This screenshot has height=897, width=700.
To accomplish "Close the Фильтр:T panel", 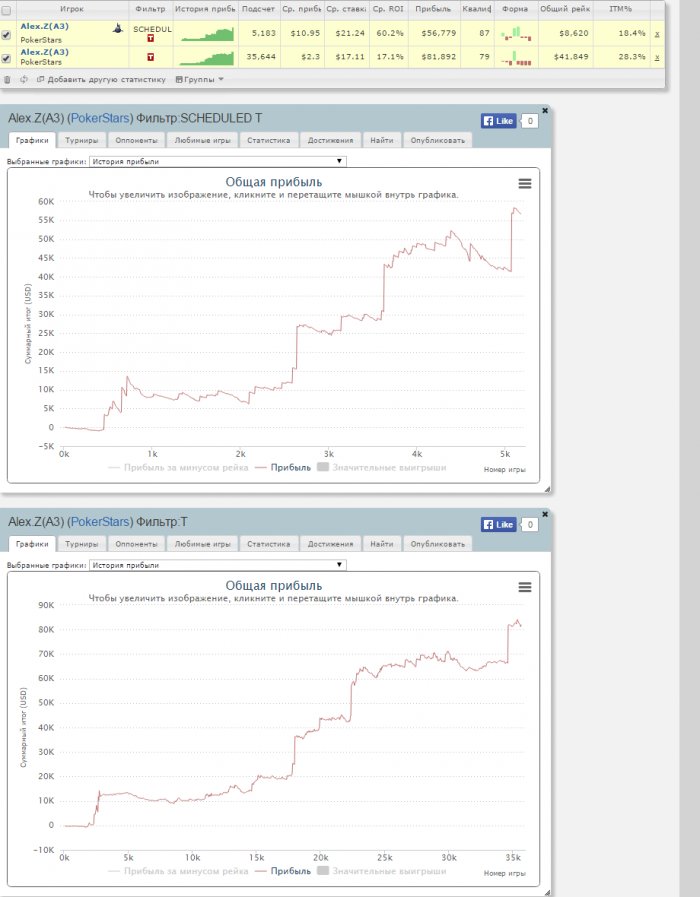I will coord(545,514).
